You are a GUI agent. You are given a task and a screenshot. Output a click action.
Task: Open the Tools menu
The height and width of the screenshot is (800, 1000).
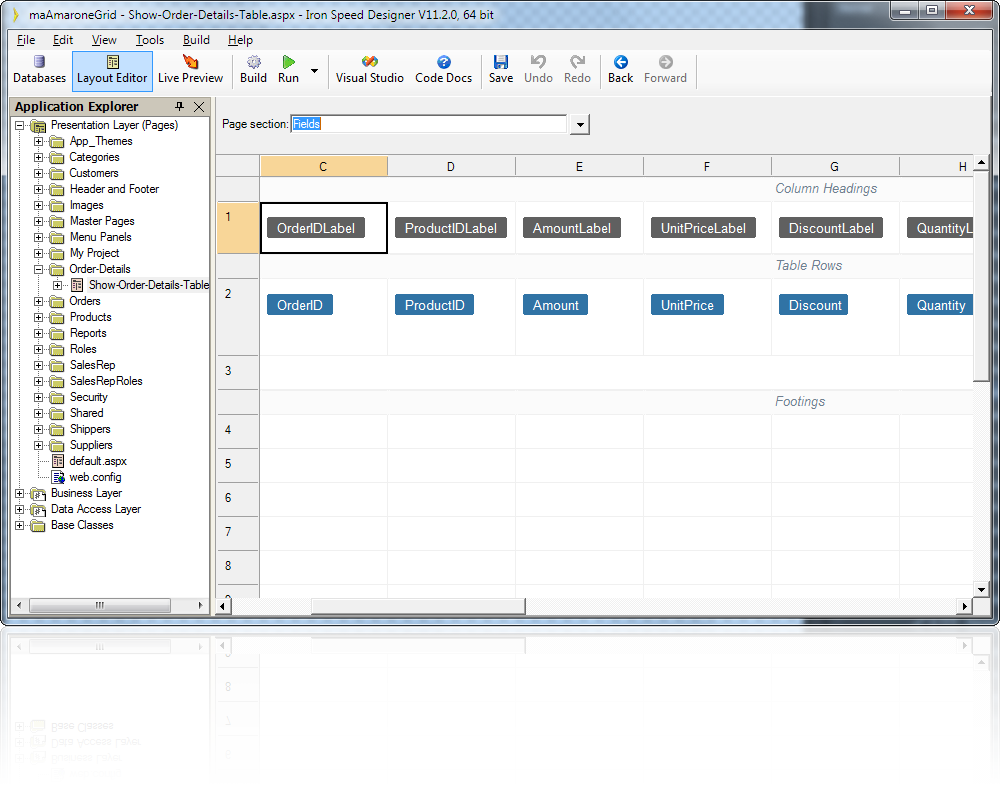[x=150, y=40]
